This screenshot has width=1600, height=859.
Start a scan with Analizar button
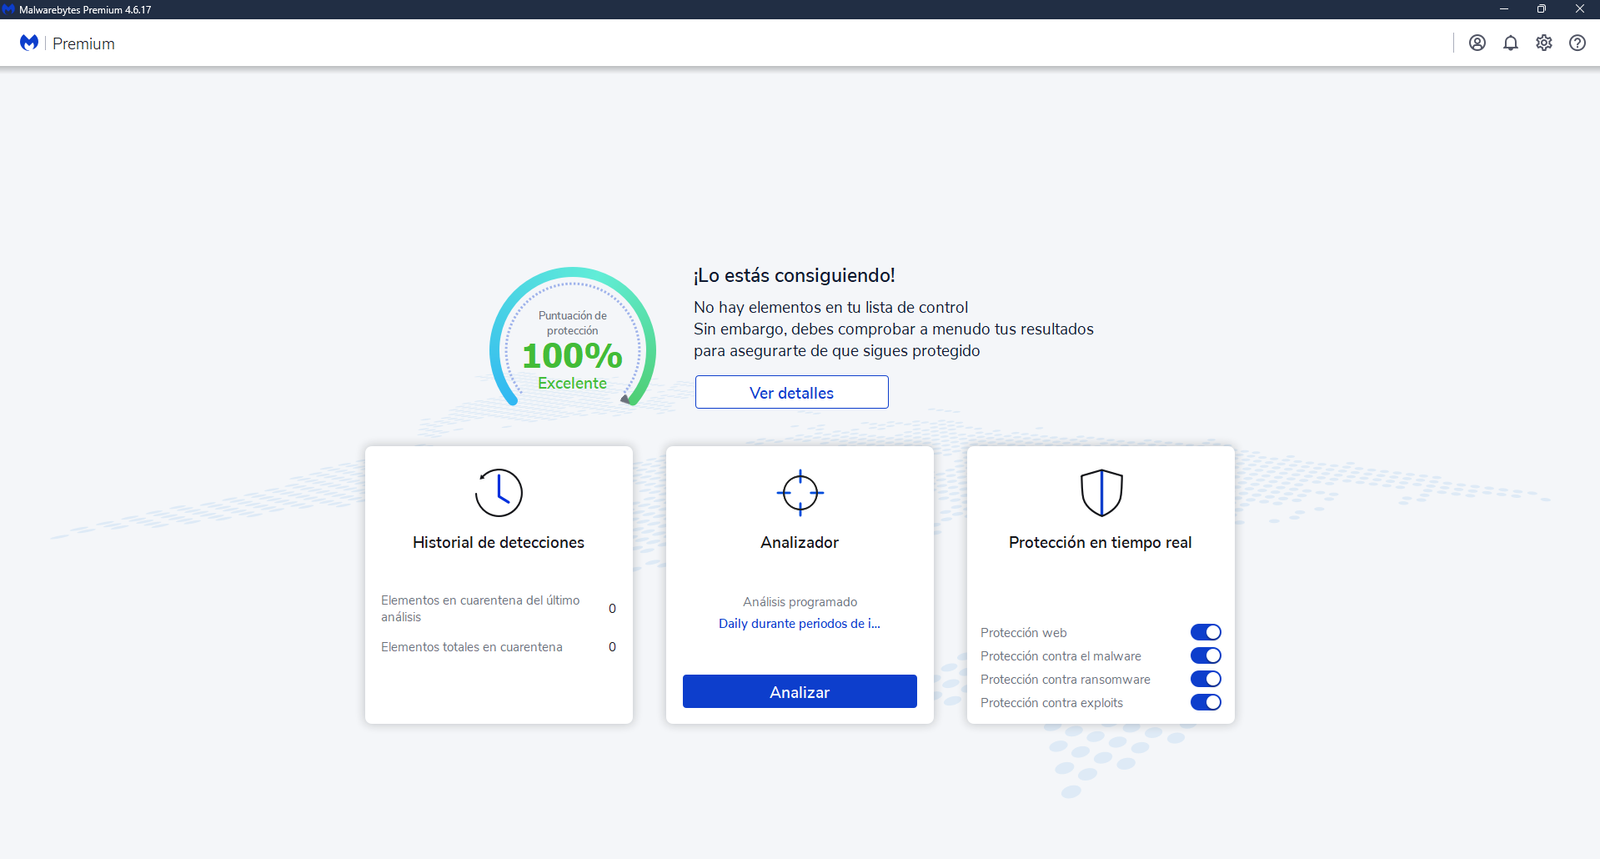click(x=800, y=692)
